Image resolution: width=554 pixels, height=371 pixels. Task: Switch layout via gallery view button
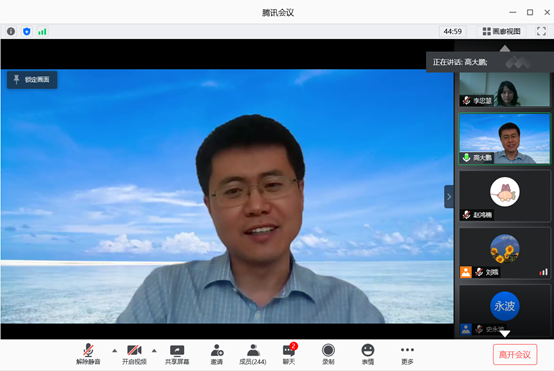(x=501, y=31)
